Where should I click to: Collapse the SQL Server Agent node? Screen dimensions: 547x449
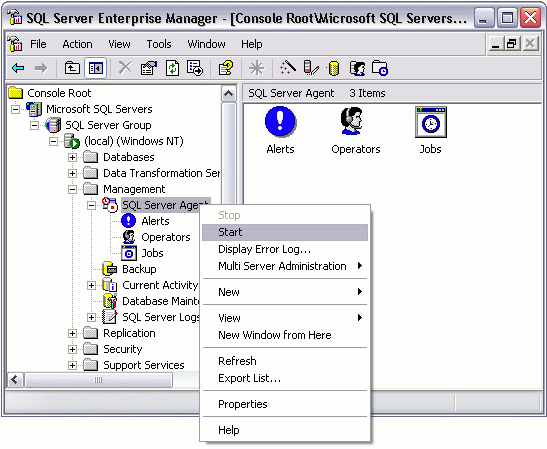[x=91, y=205]
